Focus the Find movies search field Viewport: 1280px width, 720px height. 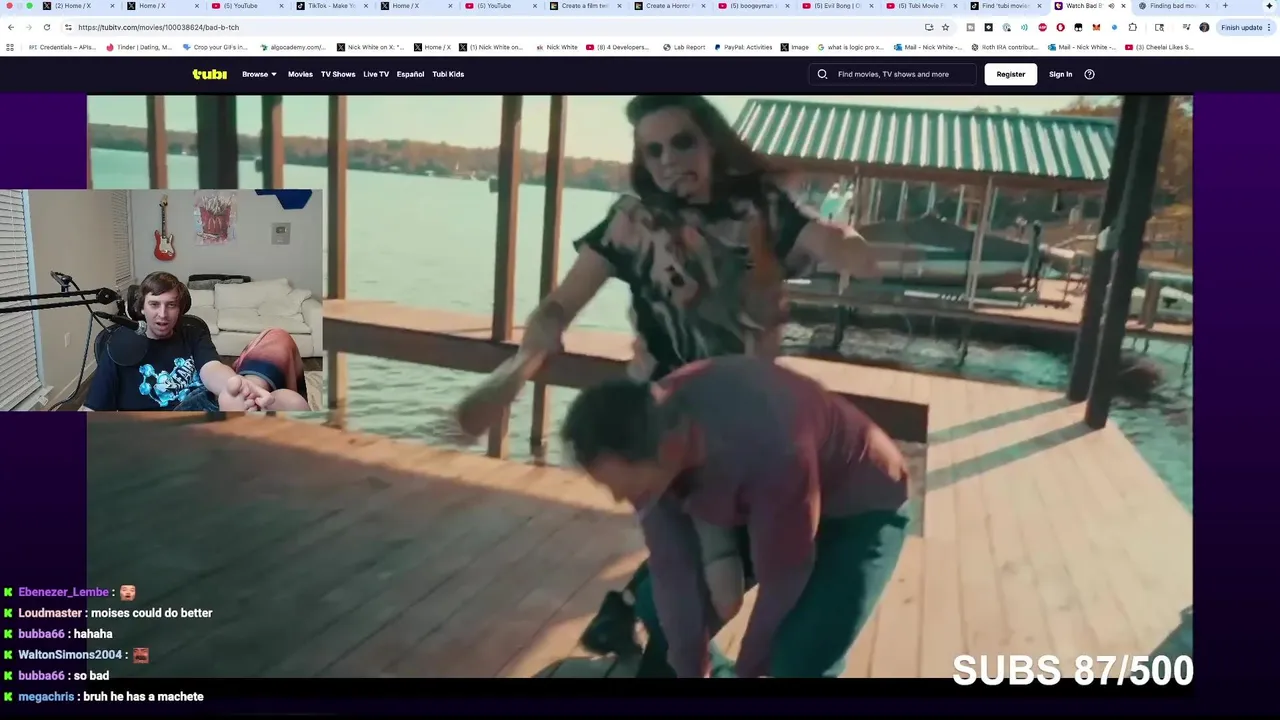tap(892, 74)
